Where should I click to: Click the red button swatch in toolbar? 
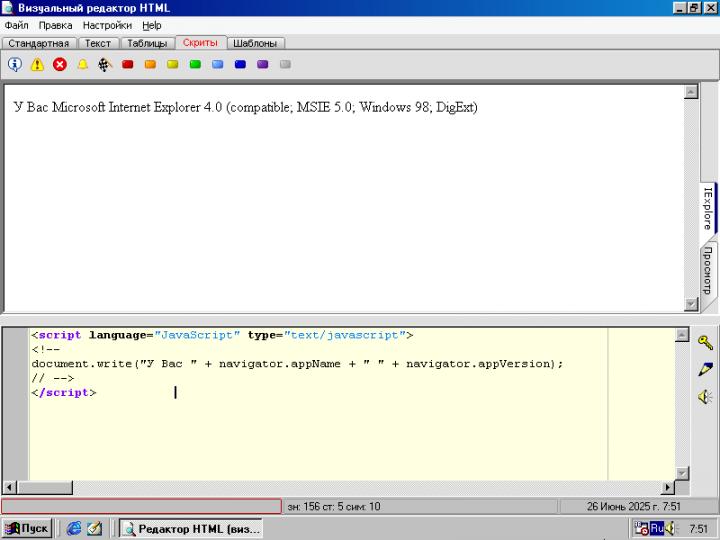click(128, 65)
